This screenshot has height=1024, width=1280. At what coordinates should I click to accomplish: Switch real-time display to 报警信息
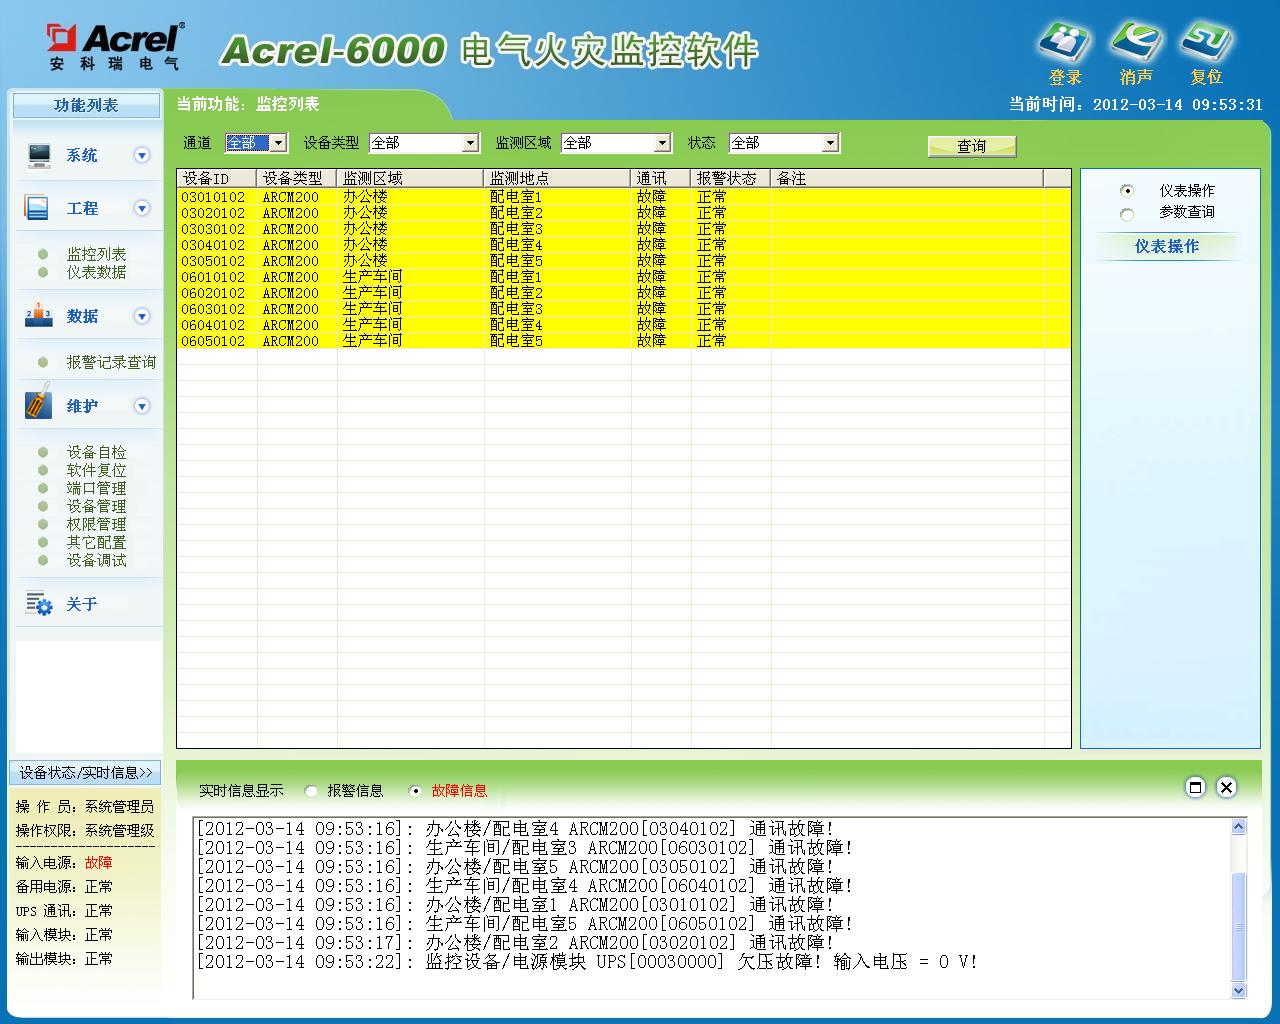(x=311, y=791)
